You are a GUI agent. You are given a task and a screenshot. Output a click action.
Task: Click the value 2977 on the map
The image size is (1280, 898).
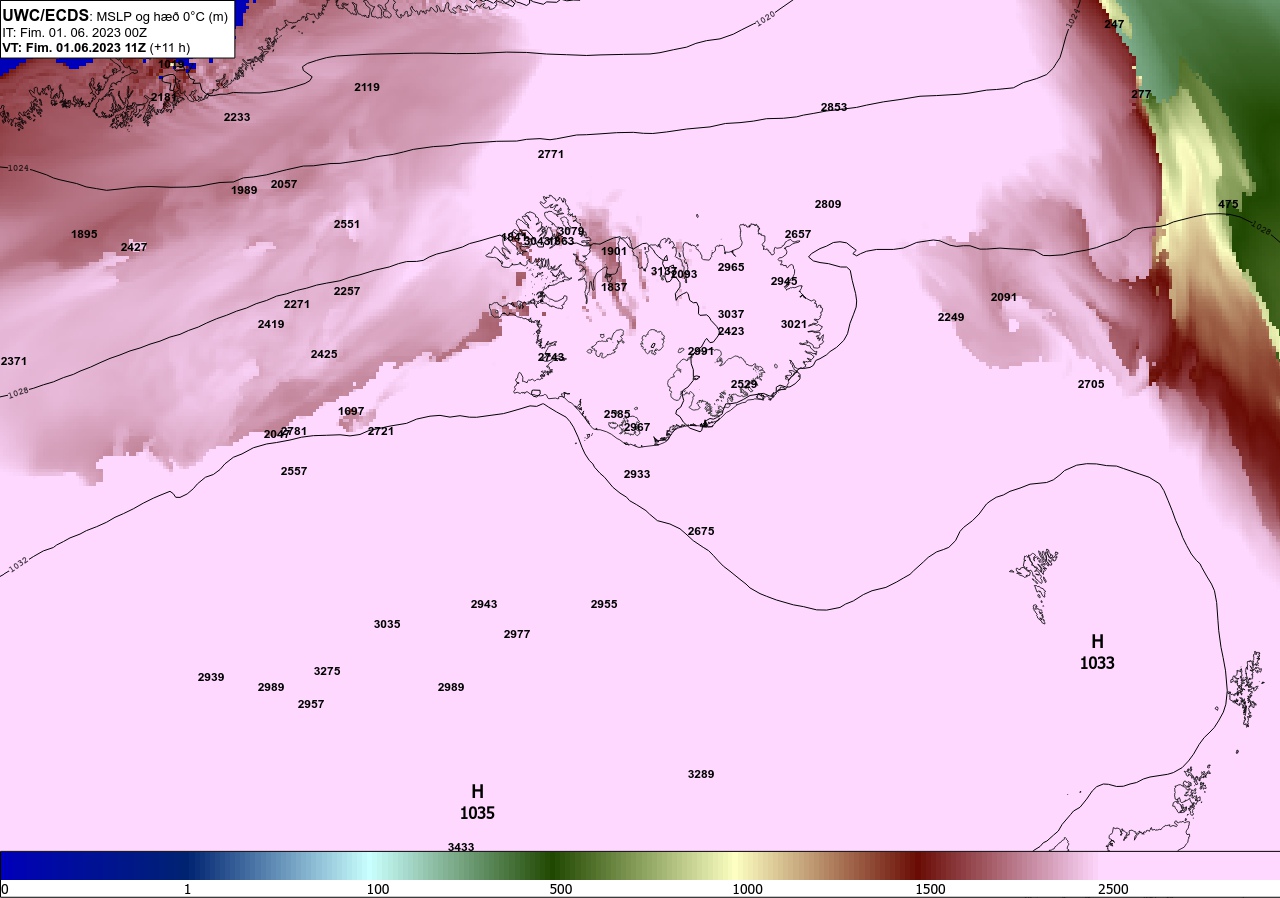click(x=517, y=634)
